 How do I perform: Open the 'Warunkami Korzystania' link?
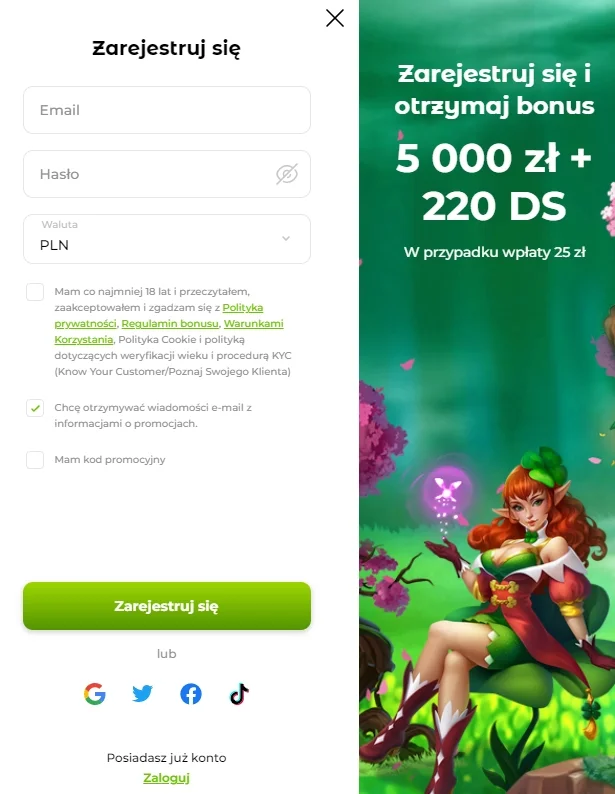tap(253, 324)
